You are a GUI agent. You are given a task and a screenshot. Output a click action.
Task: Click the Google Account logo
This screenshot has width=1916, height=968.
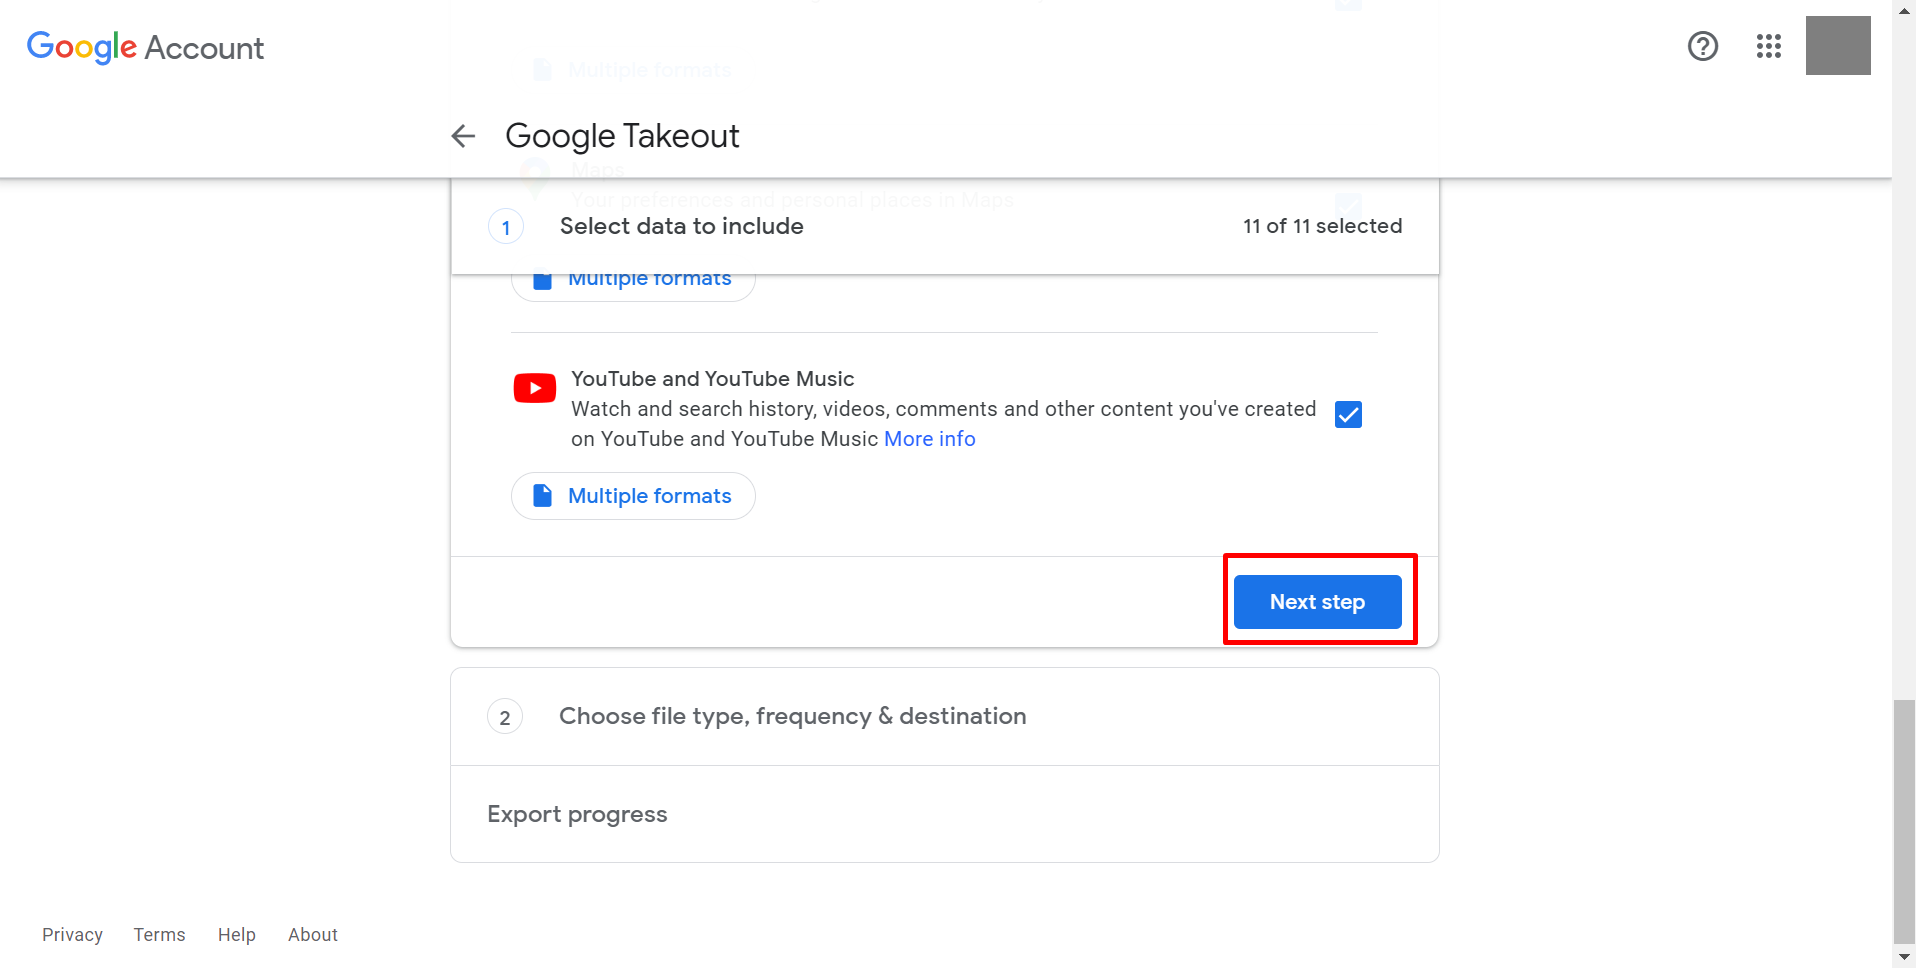point(145,47)
